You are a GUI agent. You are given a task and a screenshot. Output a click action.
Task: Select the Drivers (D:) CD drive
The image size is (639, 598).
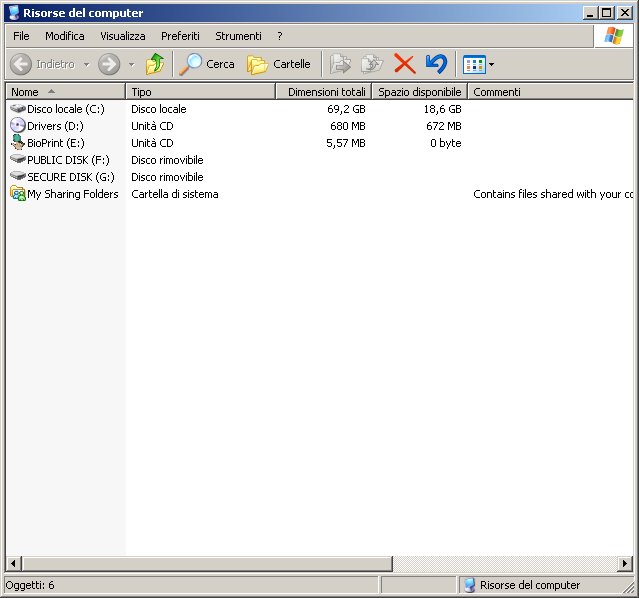55,126
